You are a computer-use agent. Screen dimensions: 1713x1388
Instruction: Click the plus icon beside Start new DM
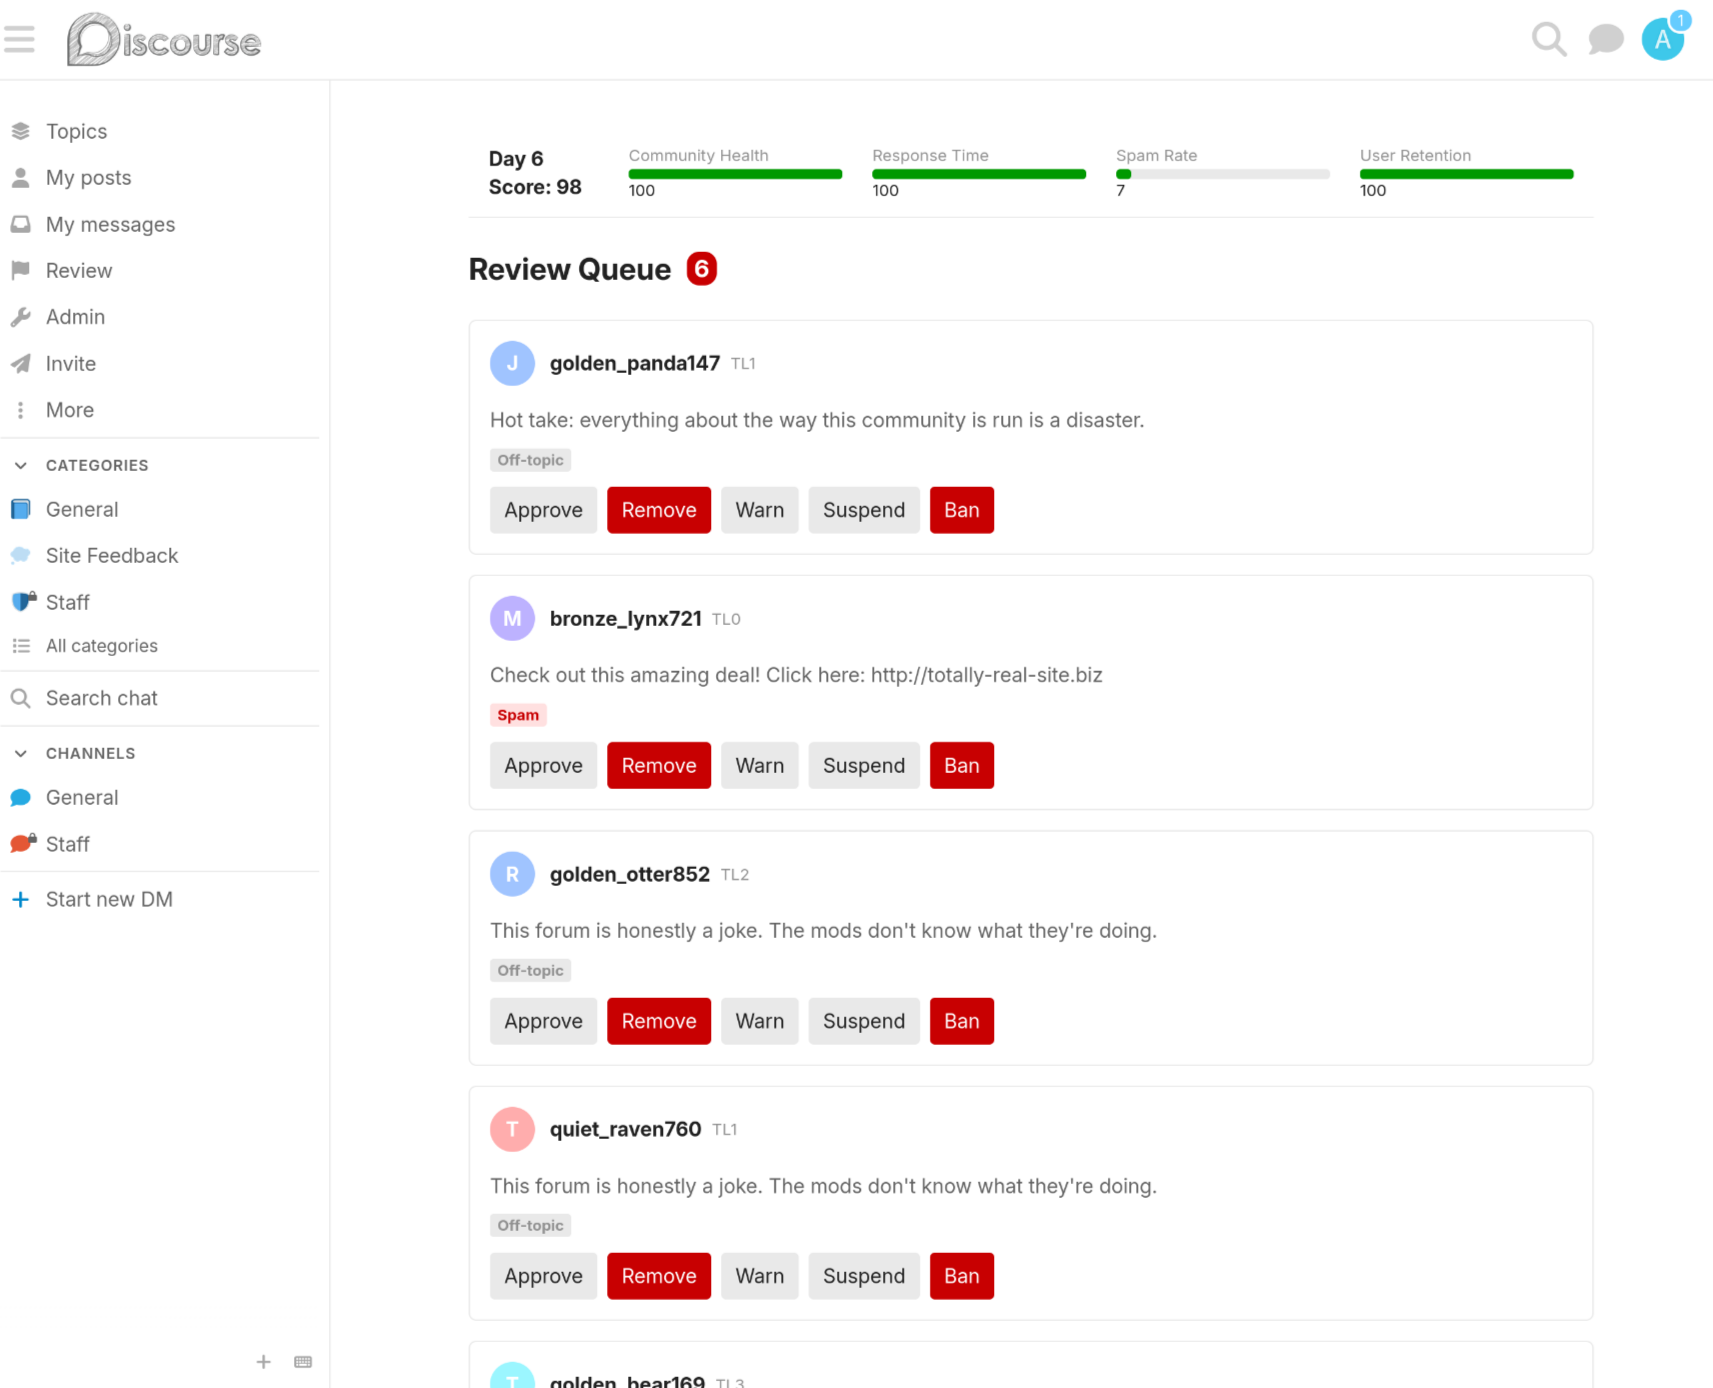point(20,899)
